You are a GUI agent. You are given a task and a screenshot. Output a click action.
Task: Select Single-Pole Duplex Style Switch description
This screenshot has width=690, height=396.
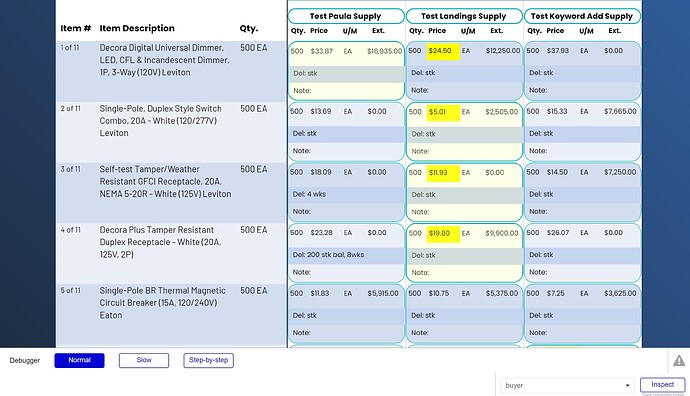(x=161, y=121)
